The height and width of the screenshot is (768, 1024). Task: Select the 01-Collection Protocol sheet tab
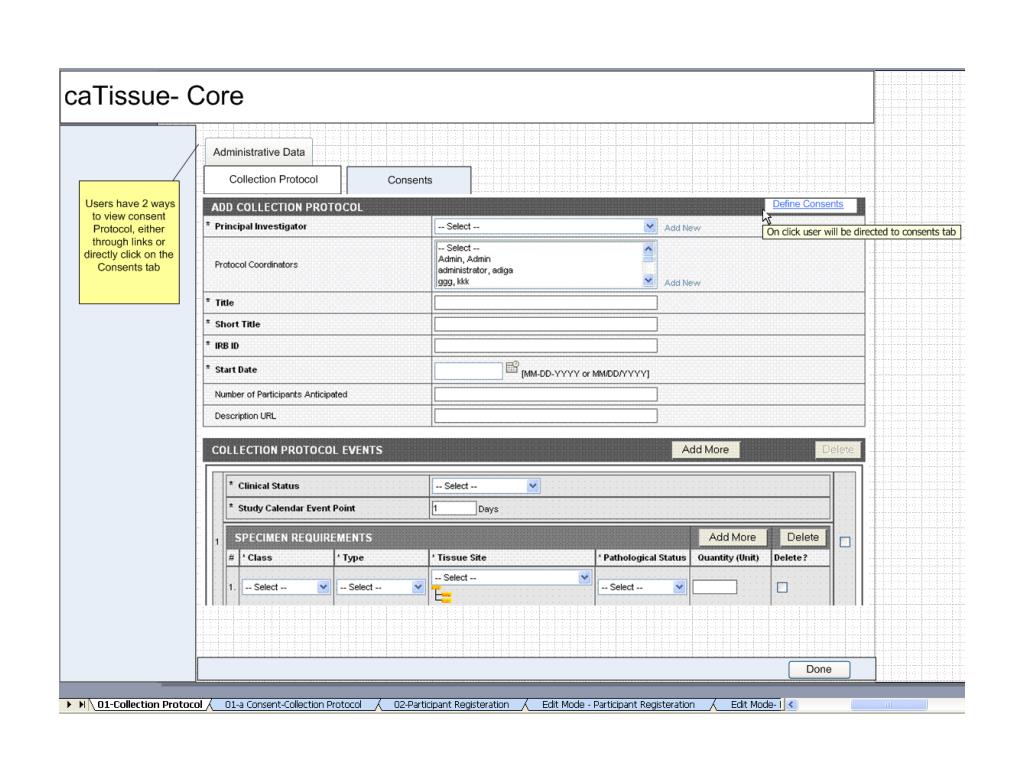tap(150, 705)
